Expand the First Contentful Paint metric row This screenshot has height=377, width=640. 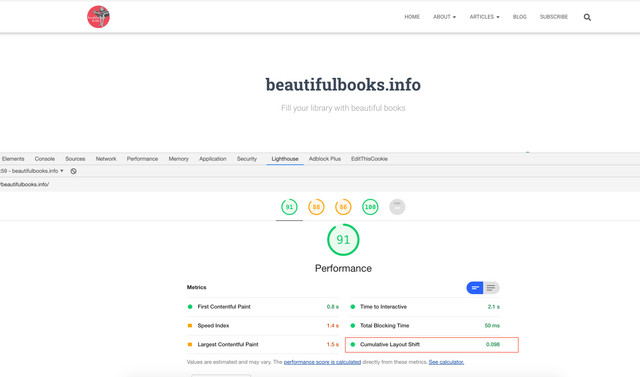(263, 307)
